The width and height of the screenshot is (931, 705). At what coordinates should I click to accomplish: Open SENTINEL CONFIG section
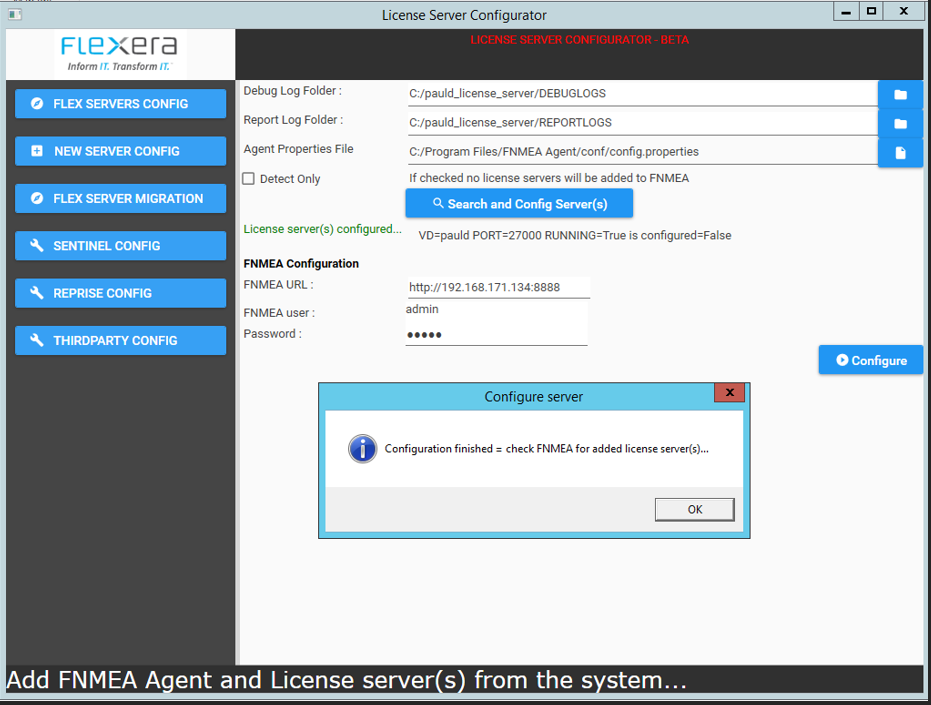[x=120, y=246]
